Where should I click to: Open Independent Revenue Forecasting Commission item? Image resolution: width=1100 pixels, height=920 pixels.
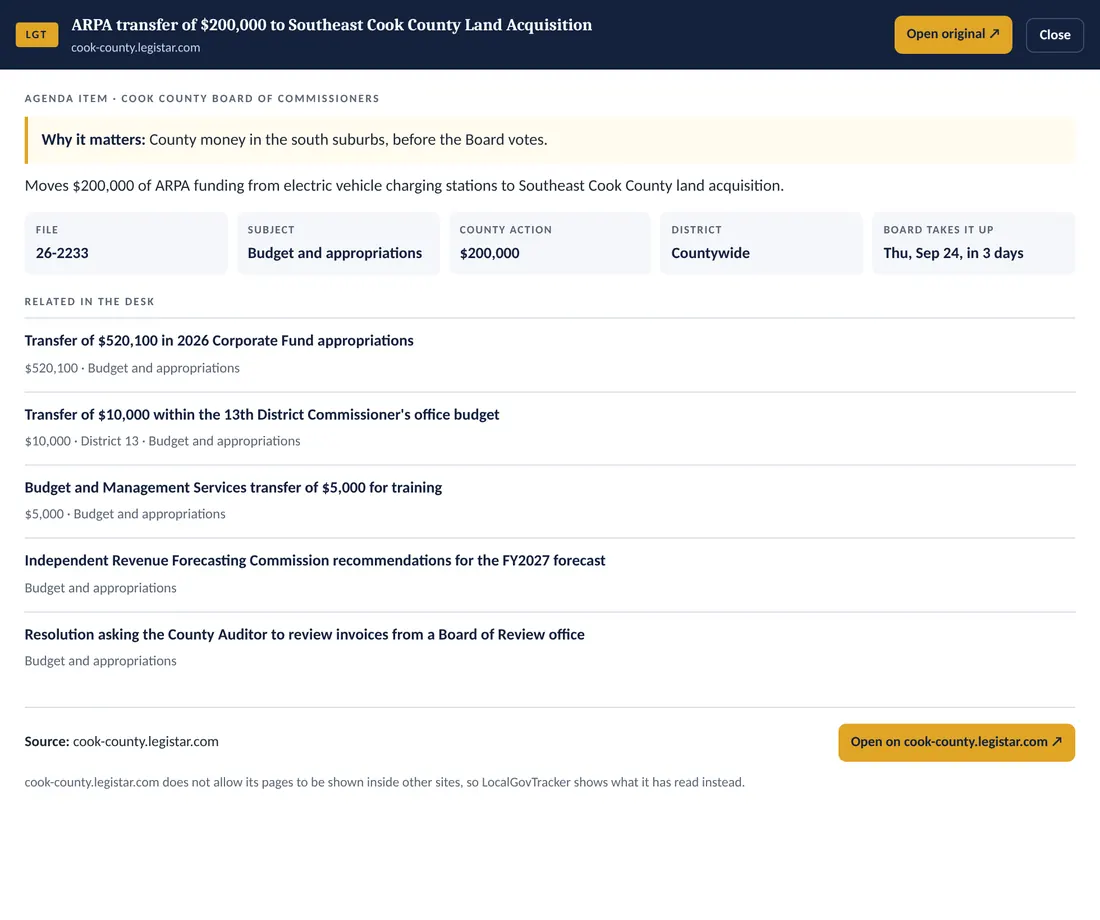coord(314,560)
